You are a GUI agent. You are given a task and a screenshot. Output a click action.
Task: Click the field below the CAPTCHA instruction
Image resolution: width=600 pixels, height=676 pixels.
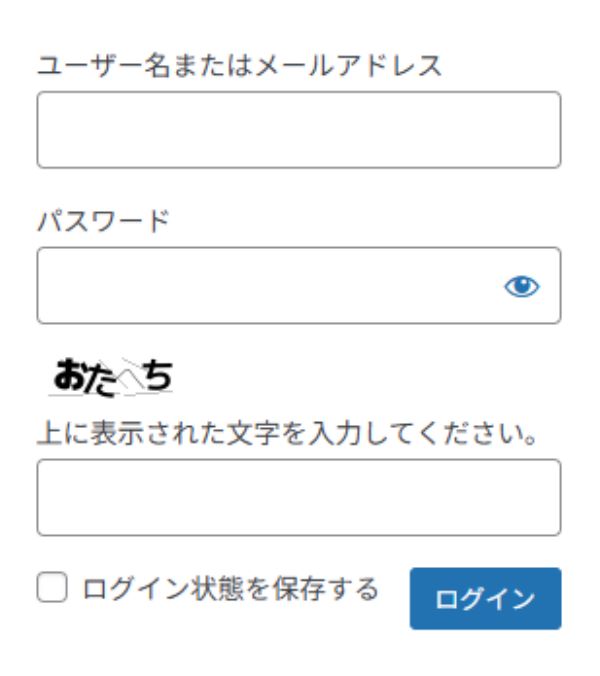click(x=298, y=498)
